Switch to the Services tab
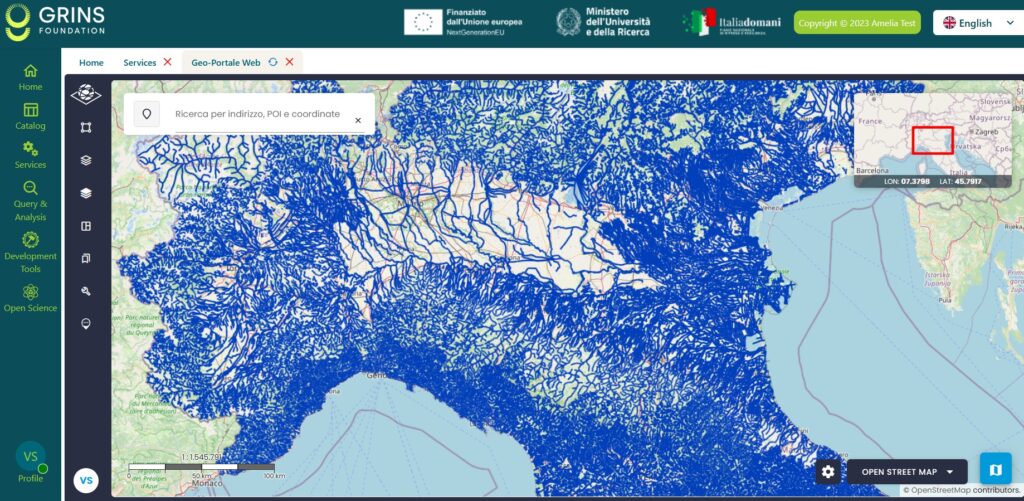 click(139, 62)
